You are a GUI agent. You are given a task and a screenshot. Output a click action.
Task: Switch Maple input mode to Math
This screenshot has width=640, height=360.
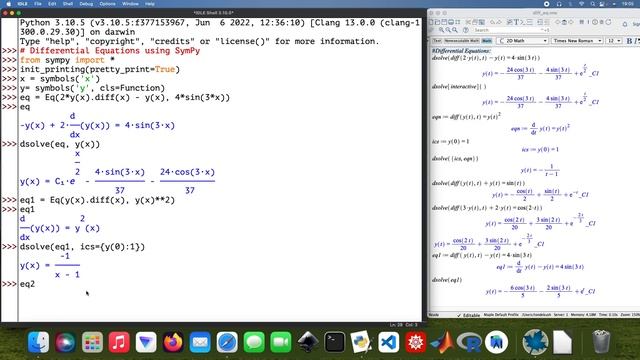pos(487,41)
